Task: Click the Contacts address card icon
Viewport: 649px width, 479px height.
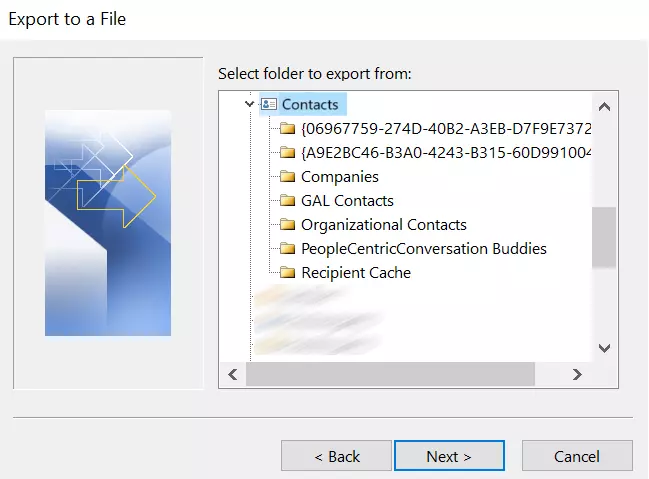Action: click(x=269, y=104)
